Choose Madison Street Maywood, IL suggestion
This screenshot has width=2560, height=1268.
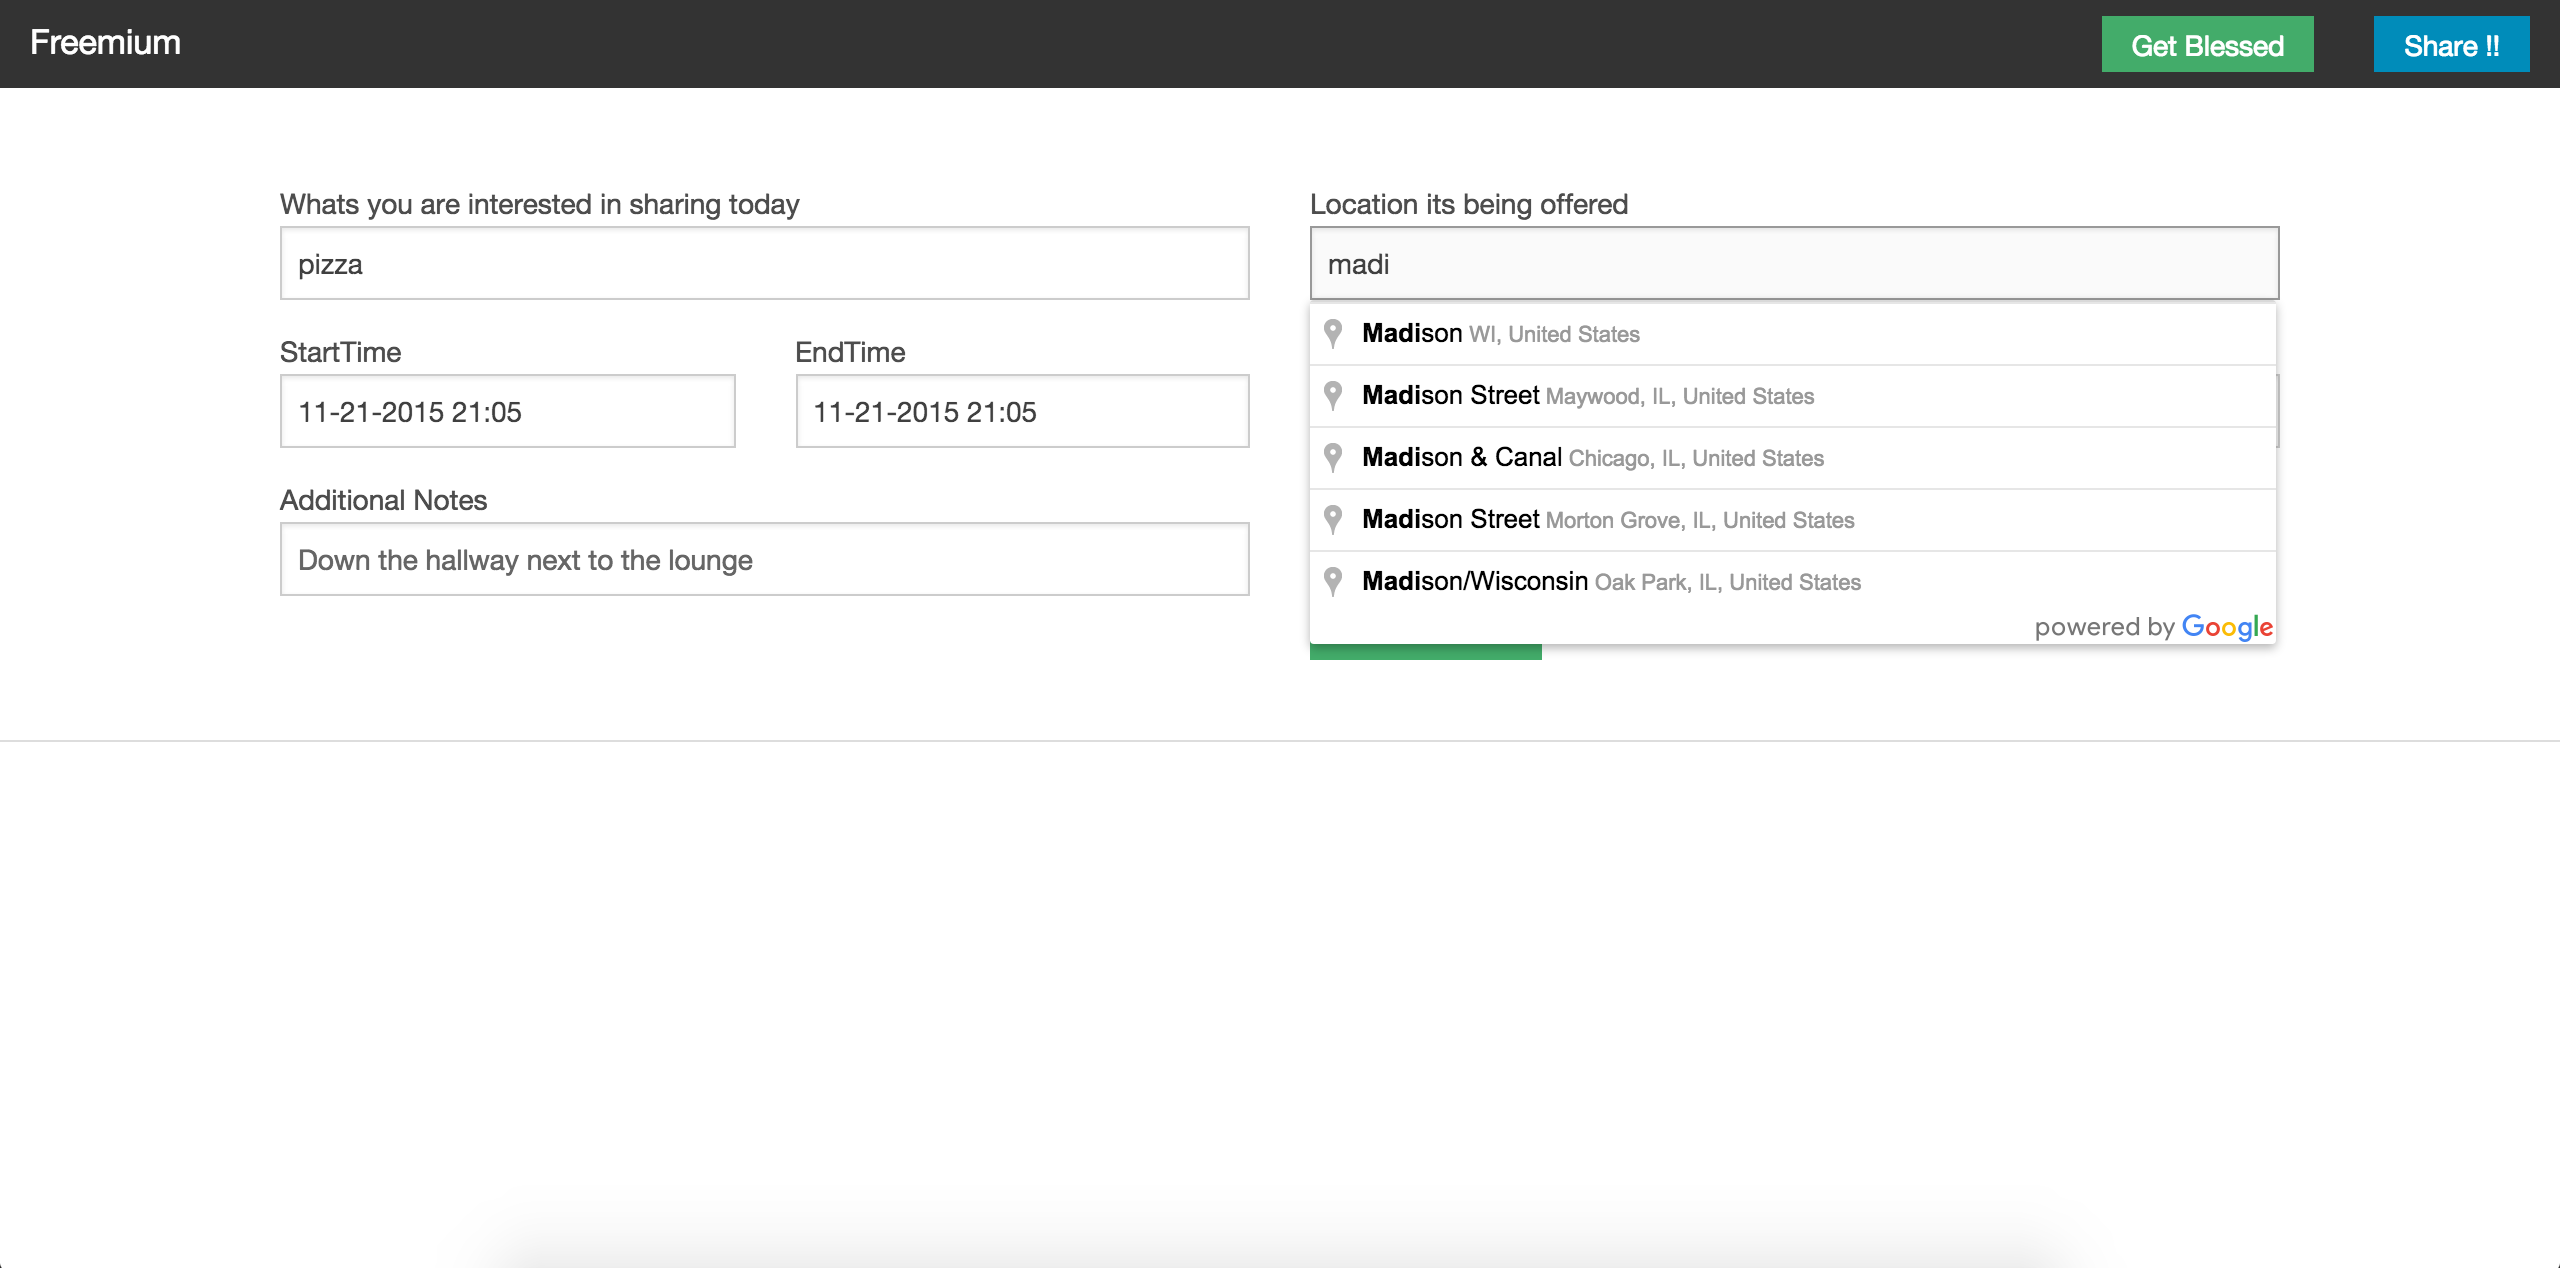pyautogui.click(x=1587, y=396)
